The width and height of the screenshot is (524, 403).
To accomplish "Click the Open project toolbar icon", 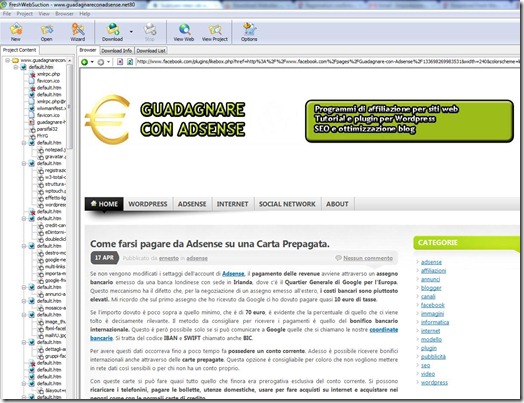I will [x=46, y=32].
